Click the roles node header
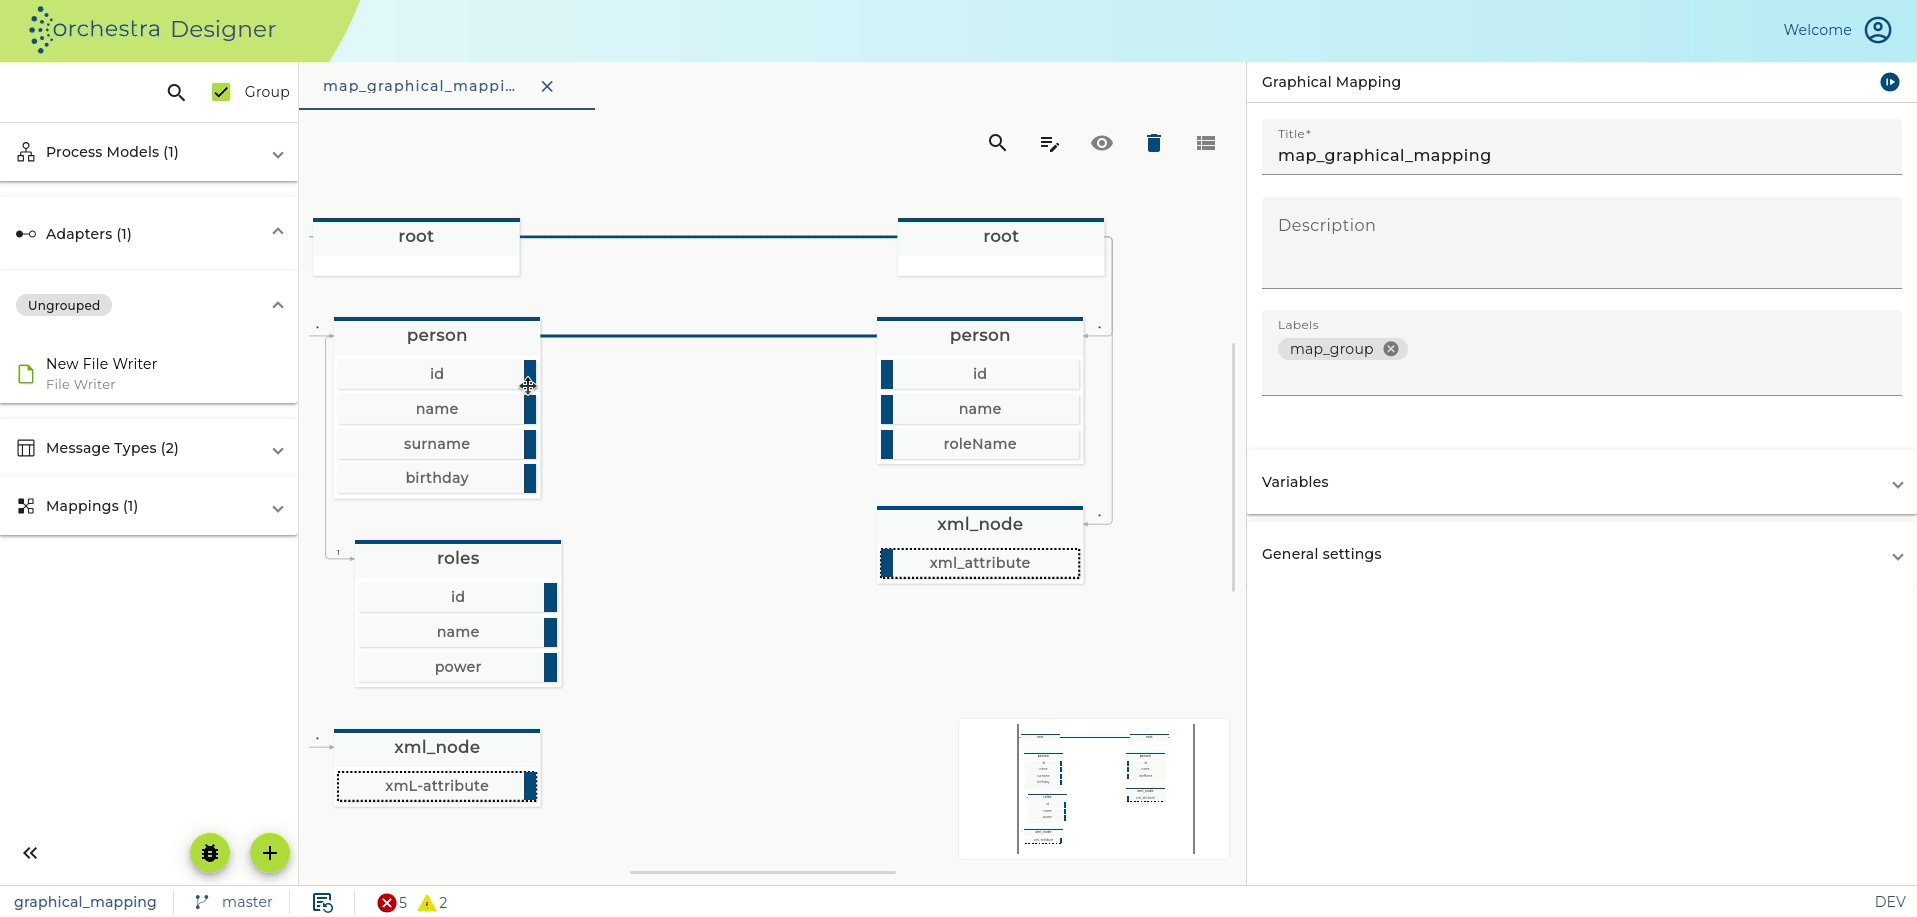 coord(458,558)
